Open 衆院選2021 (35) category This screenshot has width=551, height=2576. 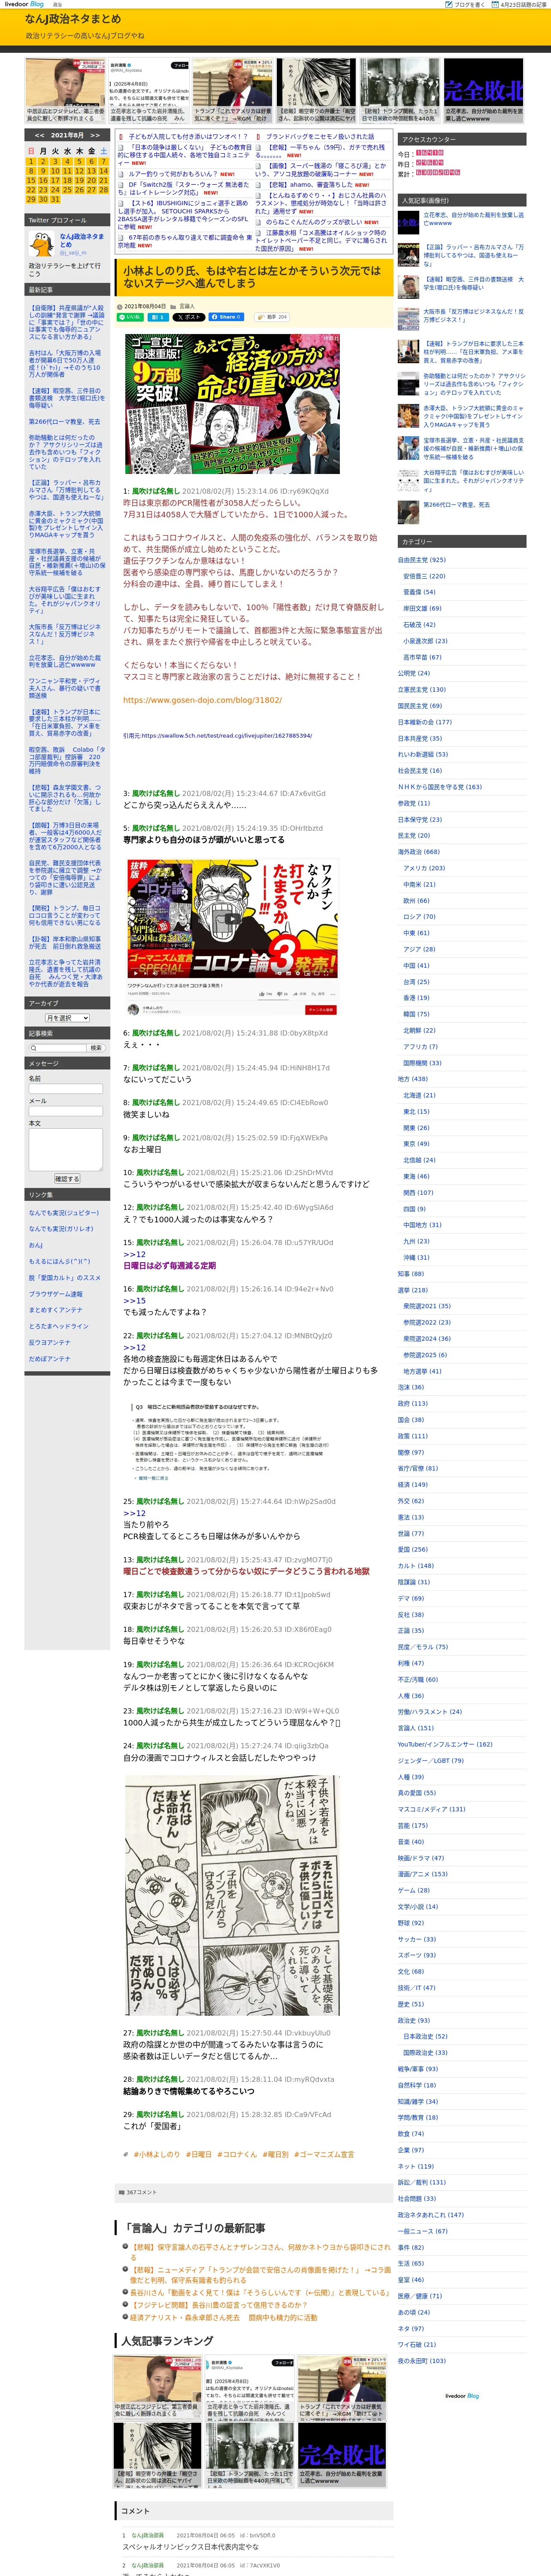pyautogui.click(x=427, y=1305)
